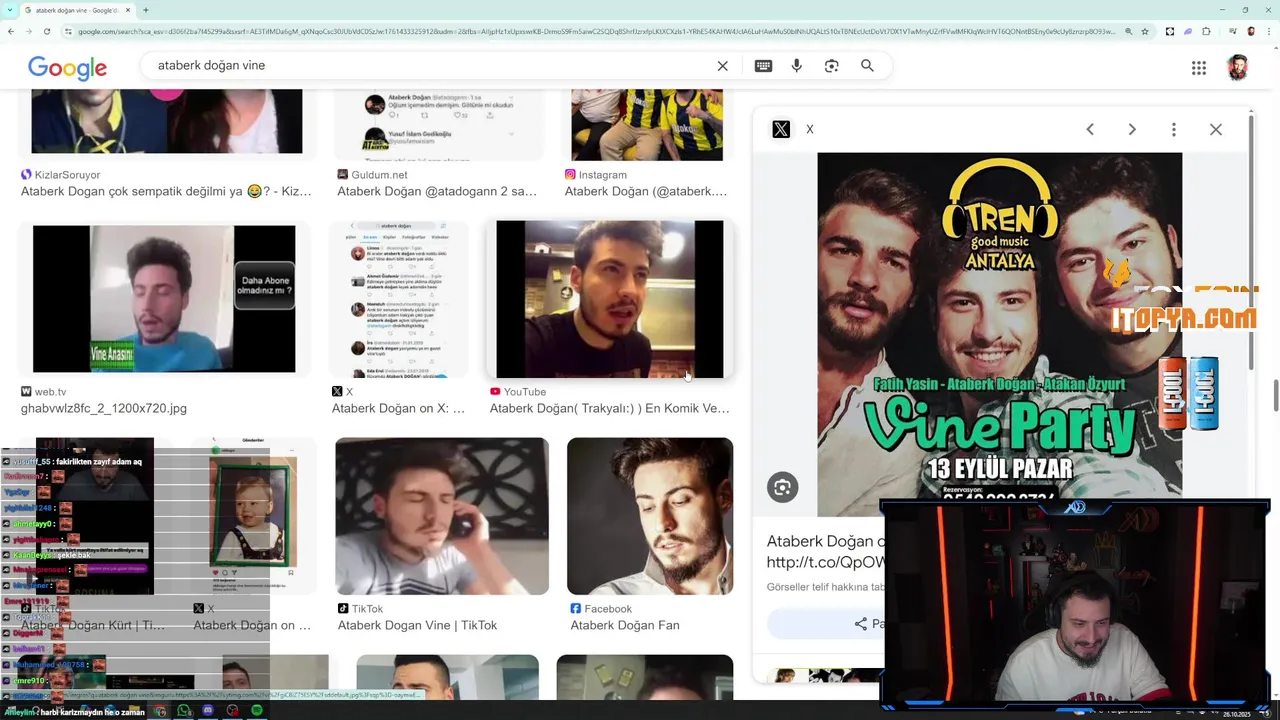Open Spotify from the taskbar
1280x720 pixels.
[x=257, y=711]
